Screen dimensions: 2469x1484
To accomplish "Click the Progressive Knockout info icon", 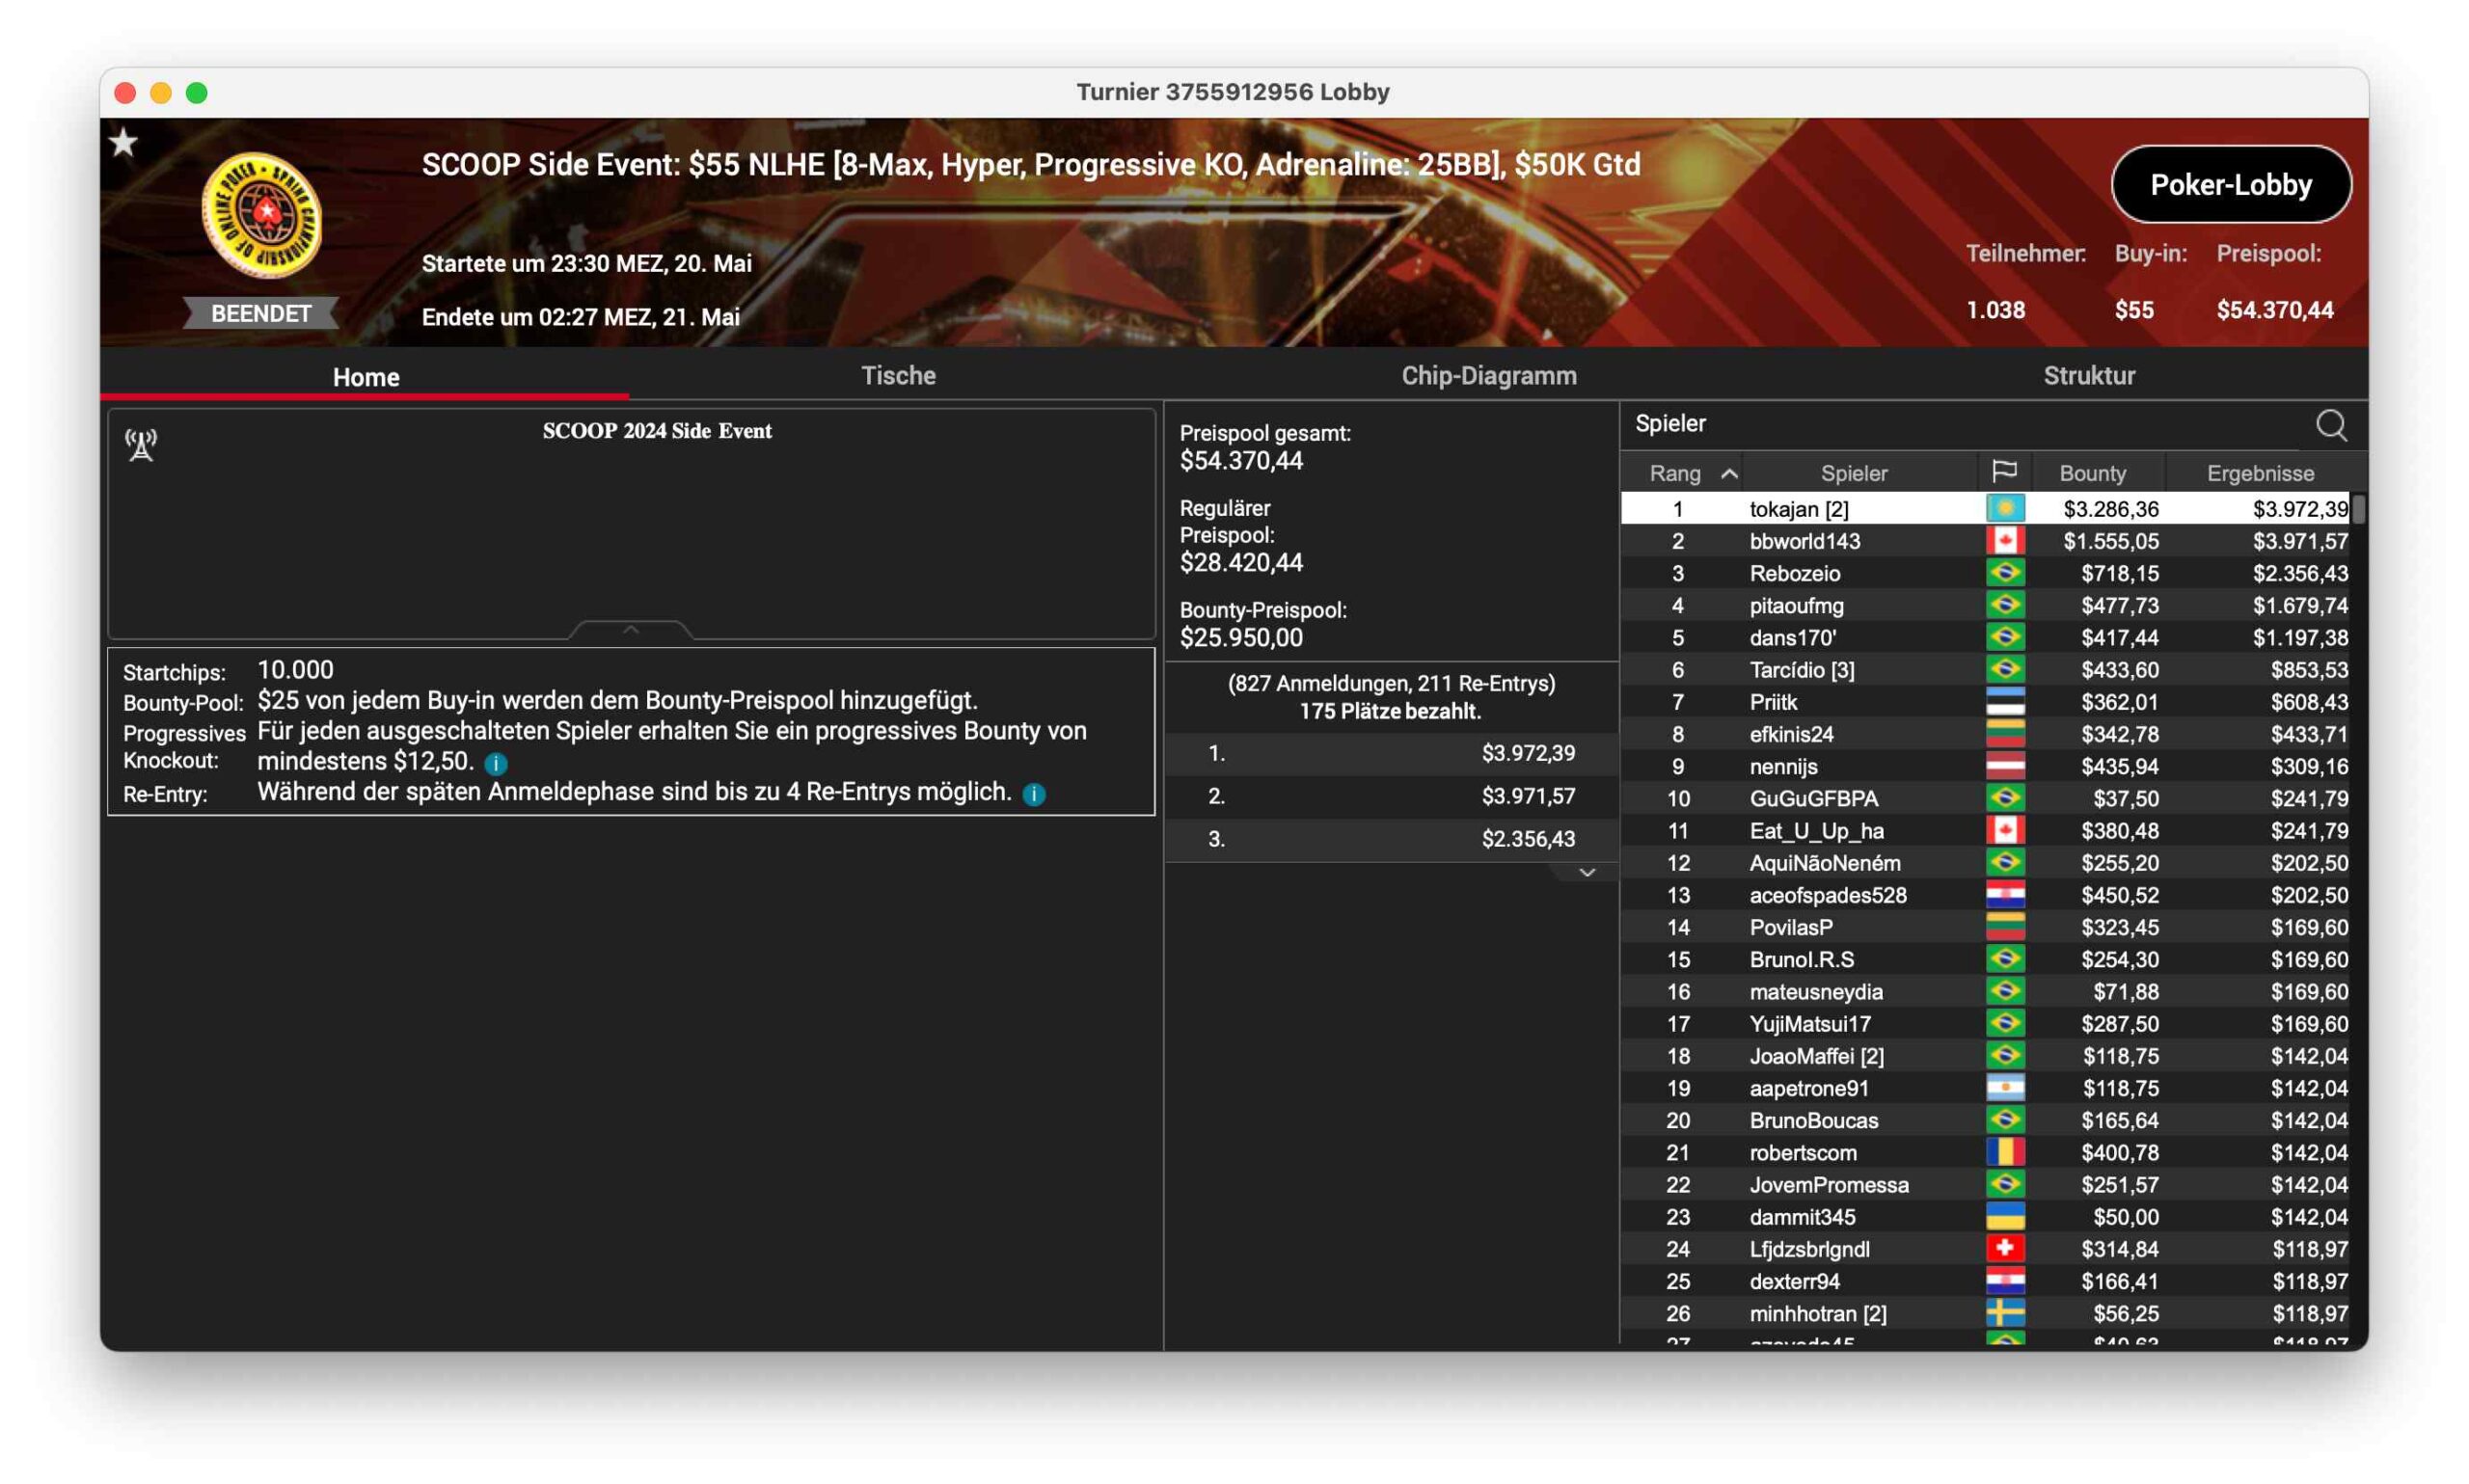I will tap(496, 764).
